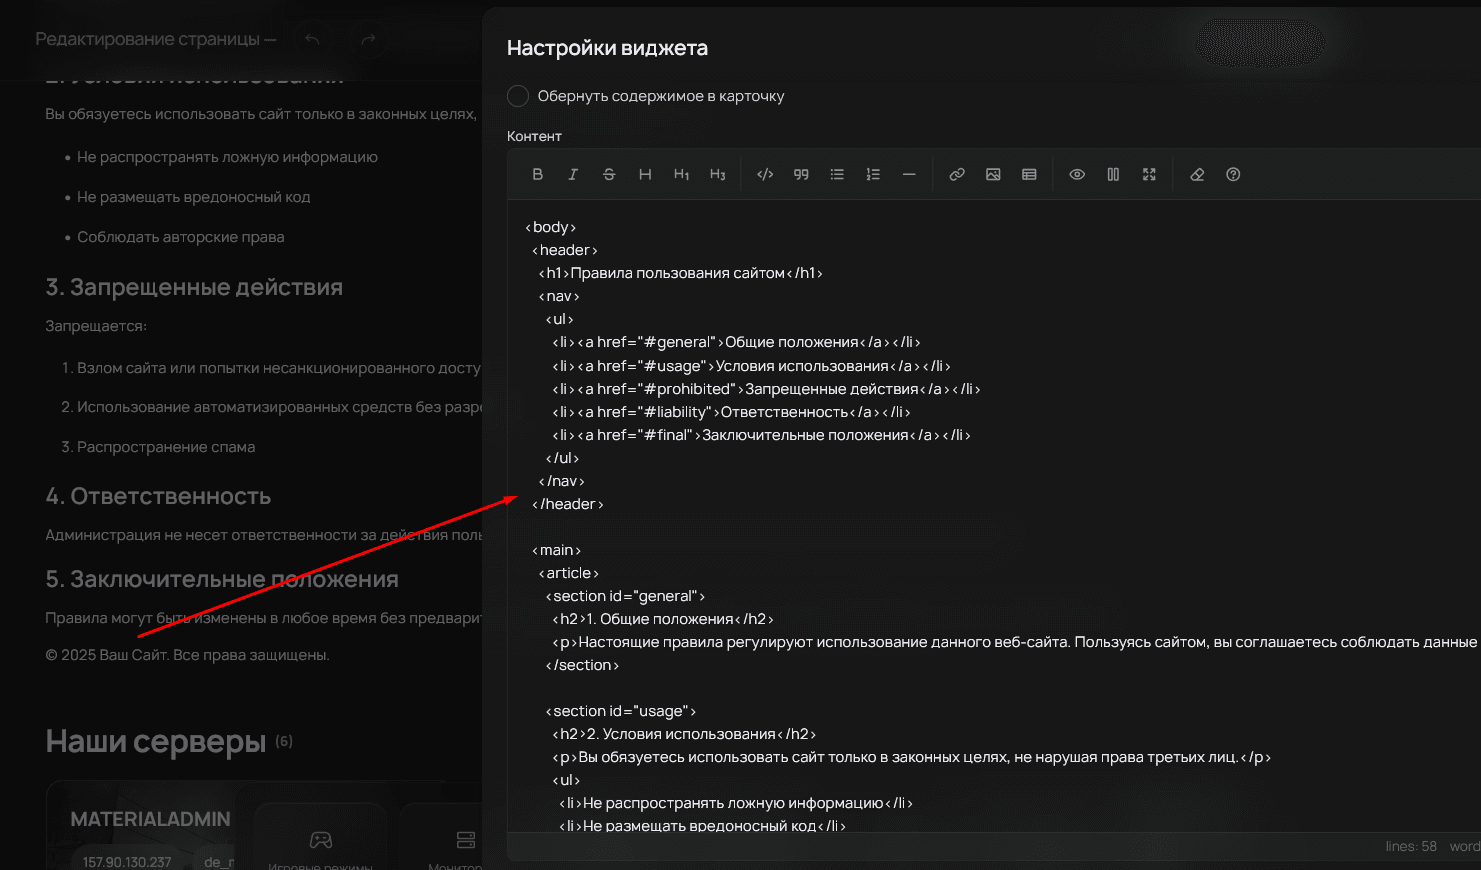Image resolution: width=1481 pixels, height=870 pixels.
Task: Insert a table
Action: 1029,174
